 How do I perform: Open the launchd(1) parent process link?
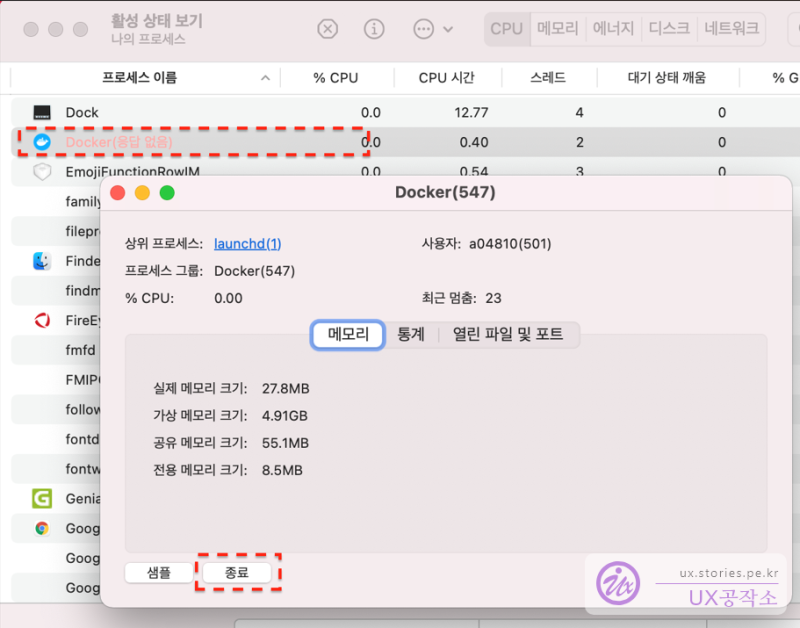247,244
